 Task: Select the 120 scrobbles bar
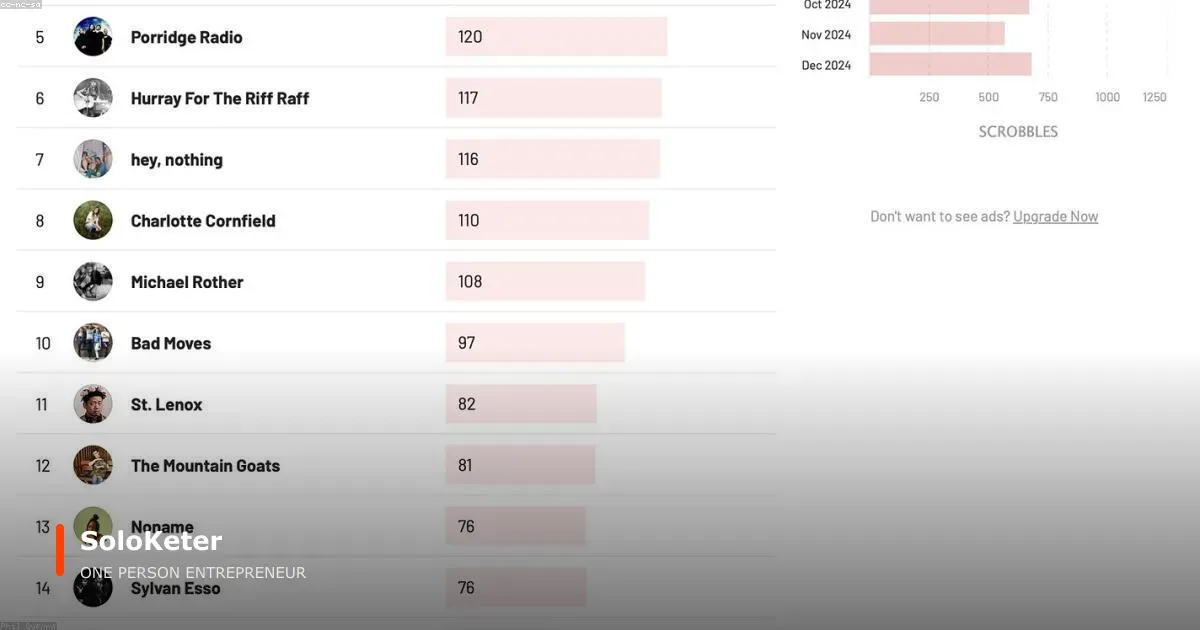pos(556,37)
